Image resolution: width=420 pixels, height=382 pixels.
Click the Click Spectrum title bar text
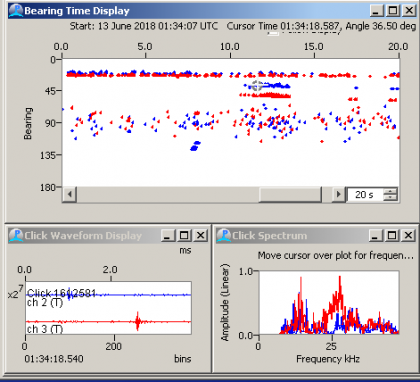coord(269,236)
